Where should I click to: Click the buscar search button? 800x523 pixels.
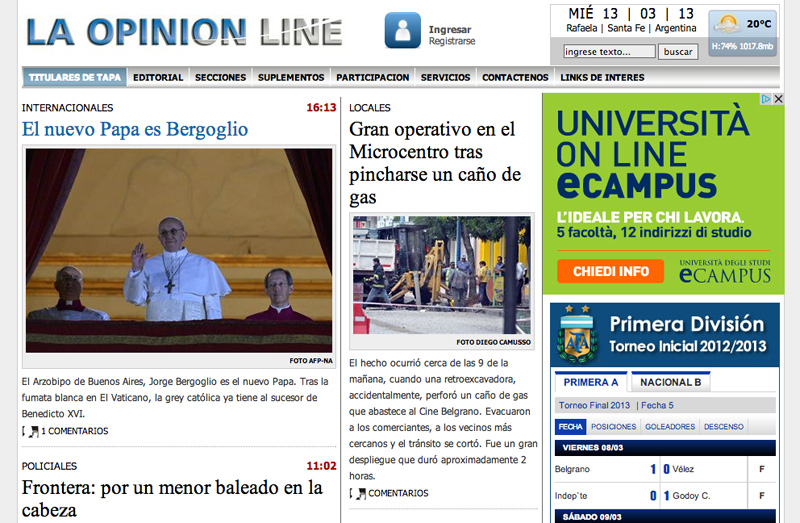point(678,52)
